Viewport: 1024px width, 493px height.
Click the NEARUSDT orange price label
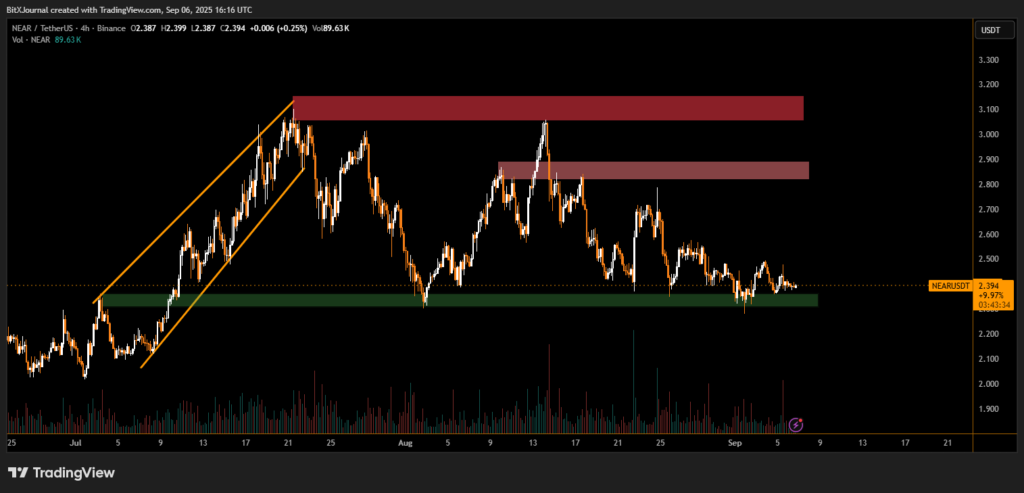(950, 286)
